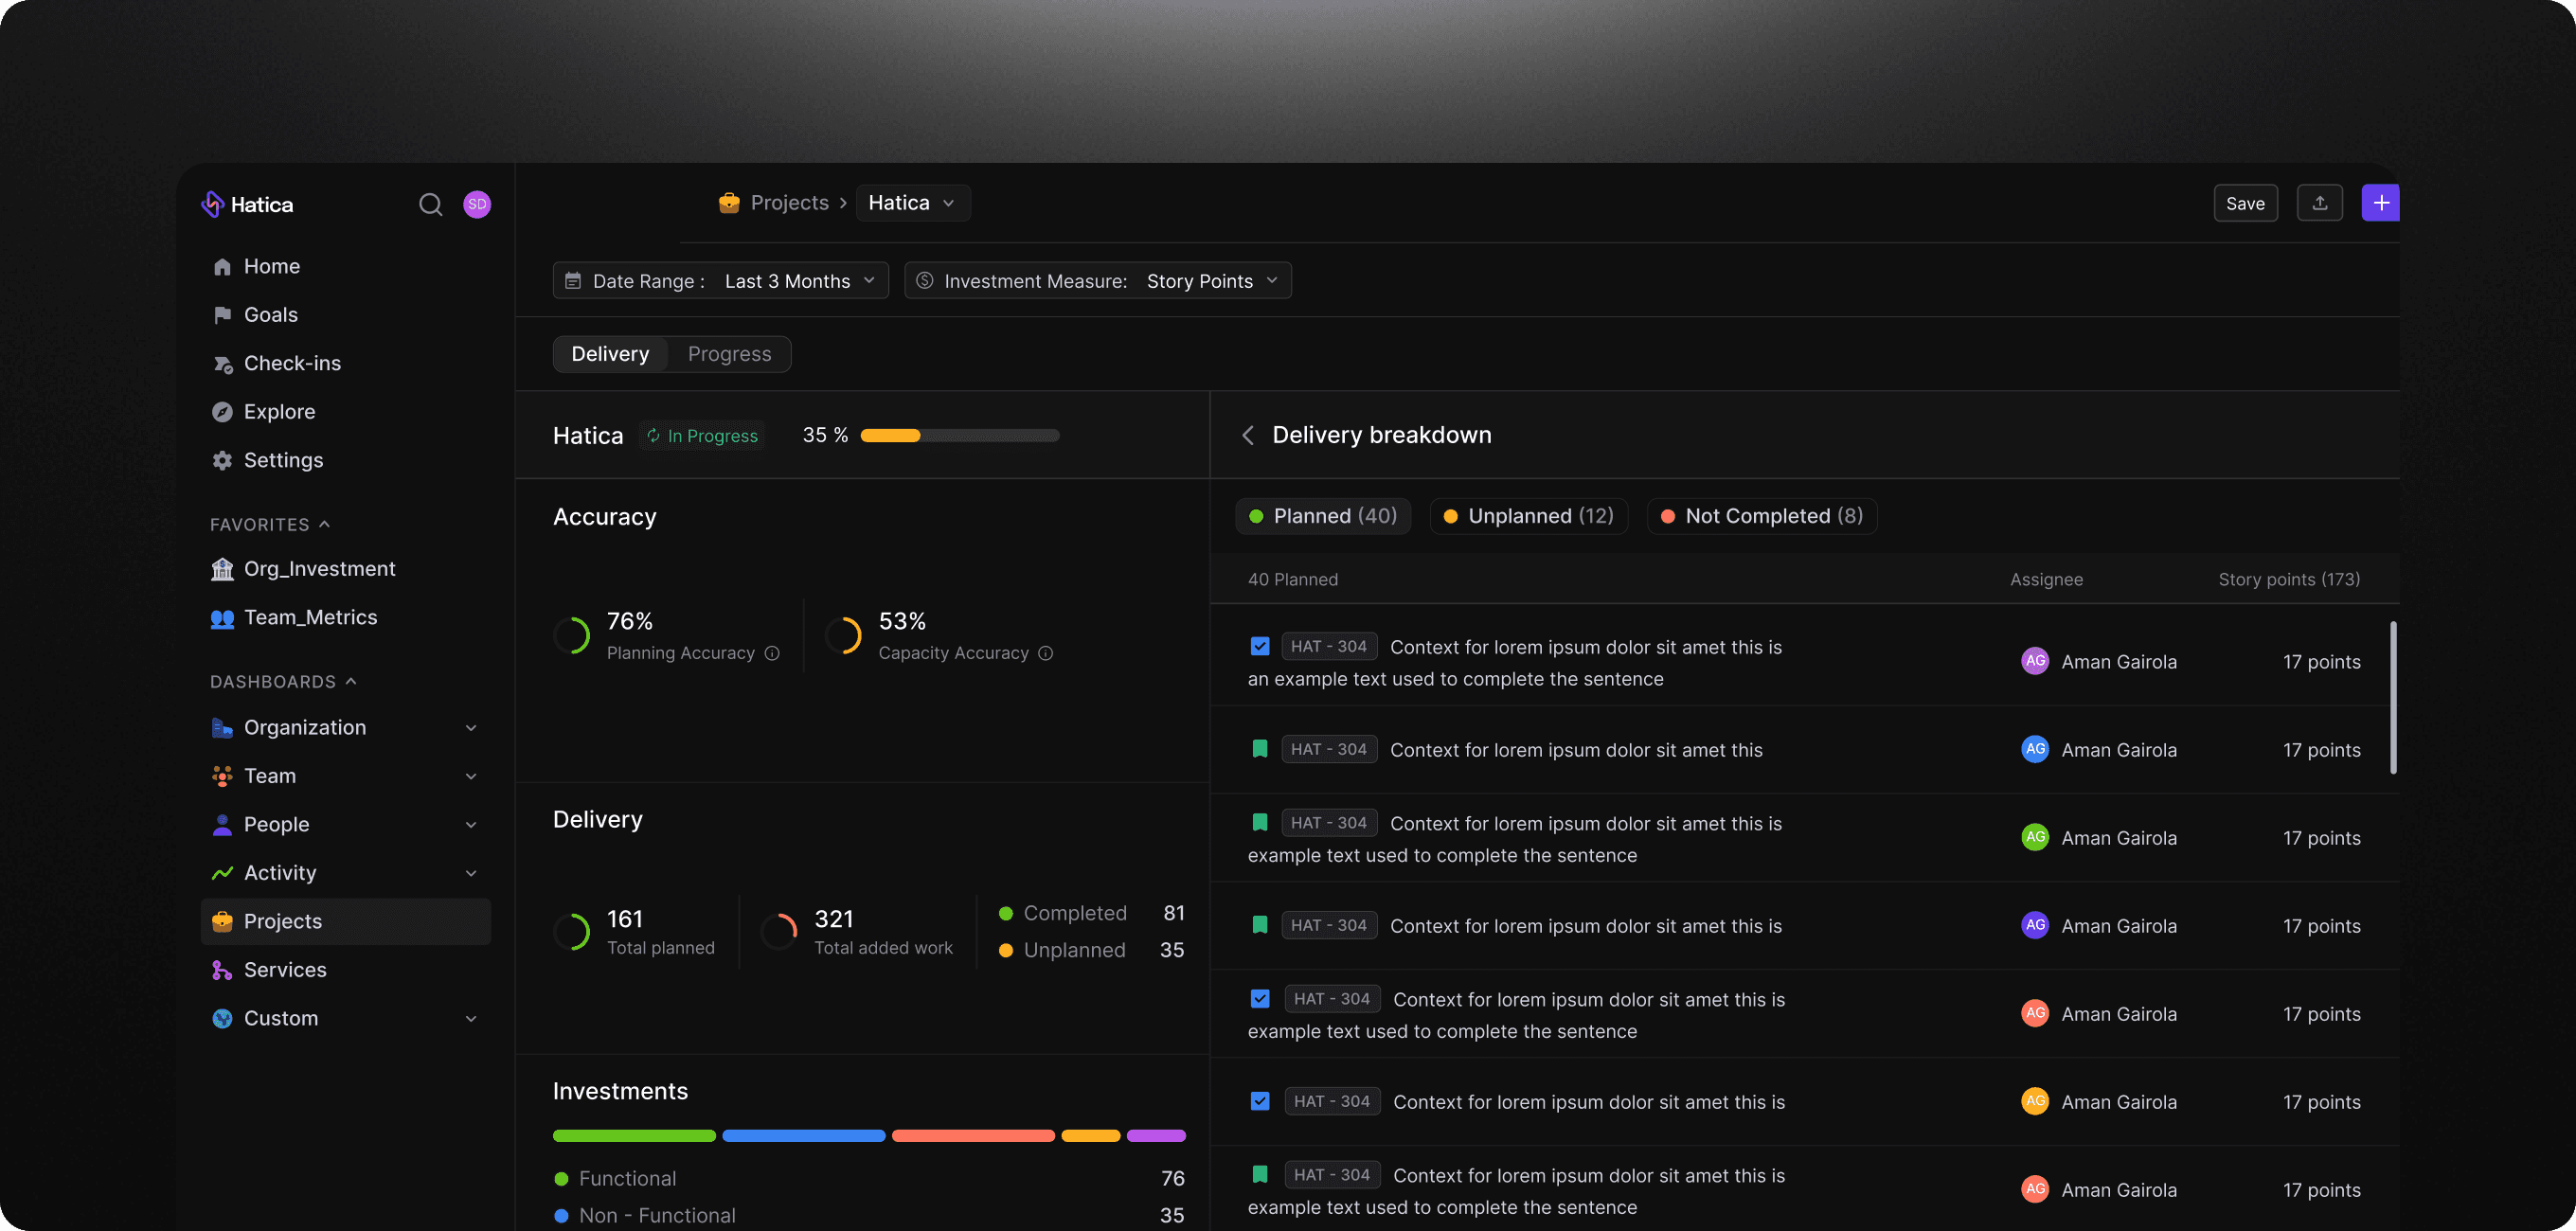Switch to the Progress tab
This screenshot has height=1231, width=2576.
click(729, 354)
